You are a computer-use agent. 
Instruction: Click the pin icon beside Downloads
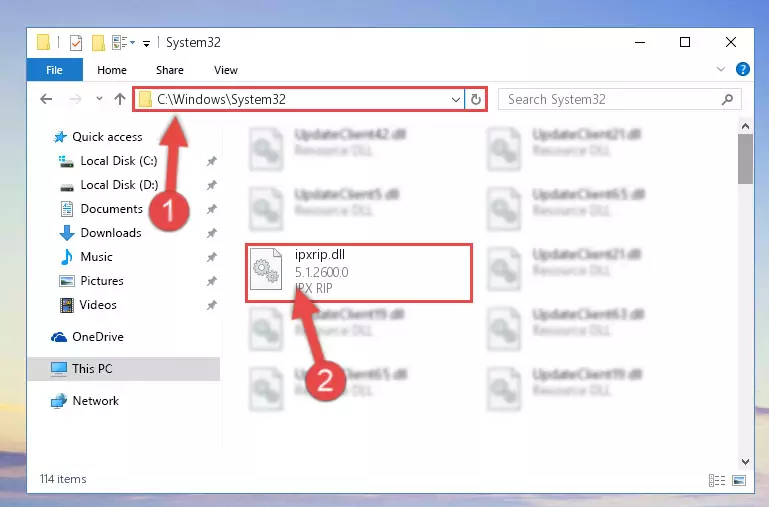pyautogui.click(x=211, y=233)
